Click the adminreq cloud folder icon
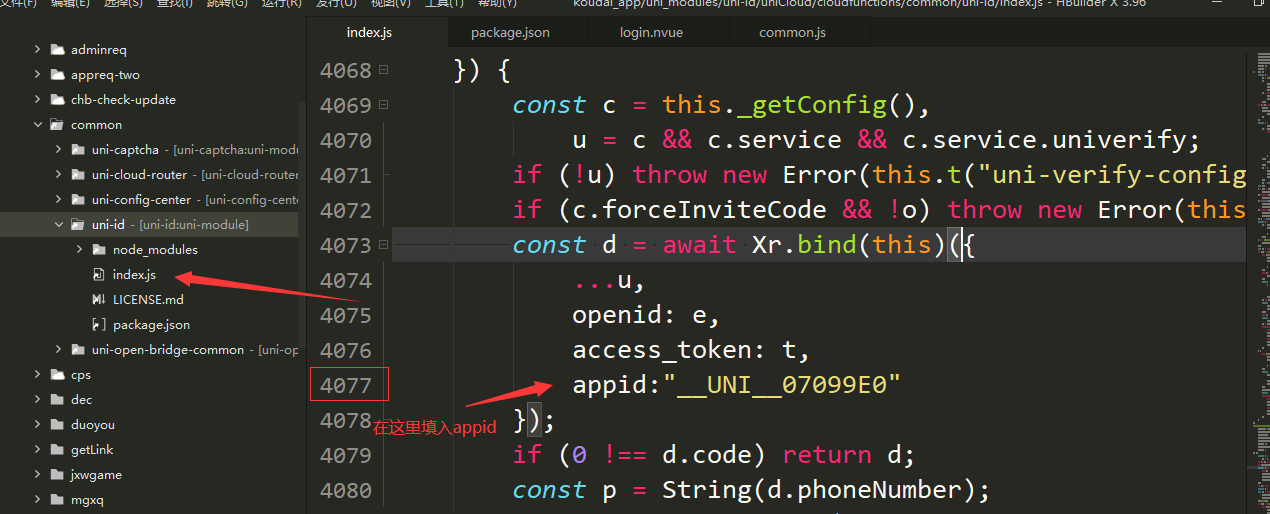 [57, 50]
